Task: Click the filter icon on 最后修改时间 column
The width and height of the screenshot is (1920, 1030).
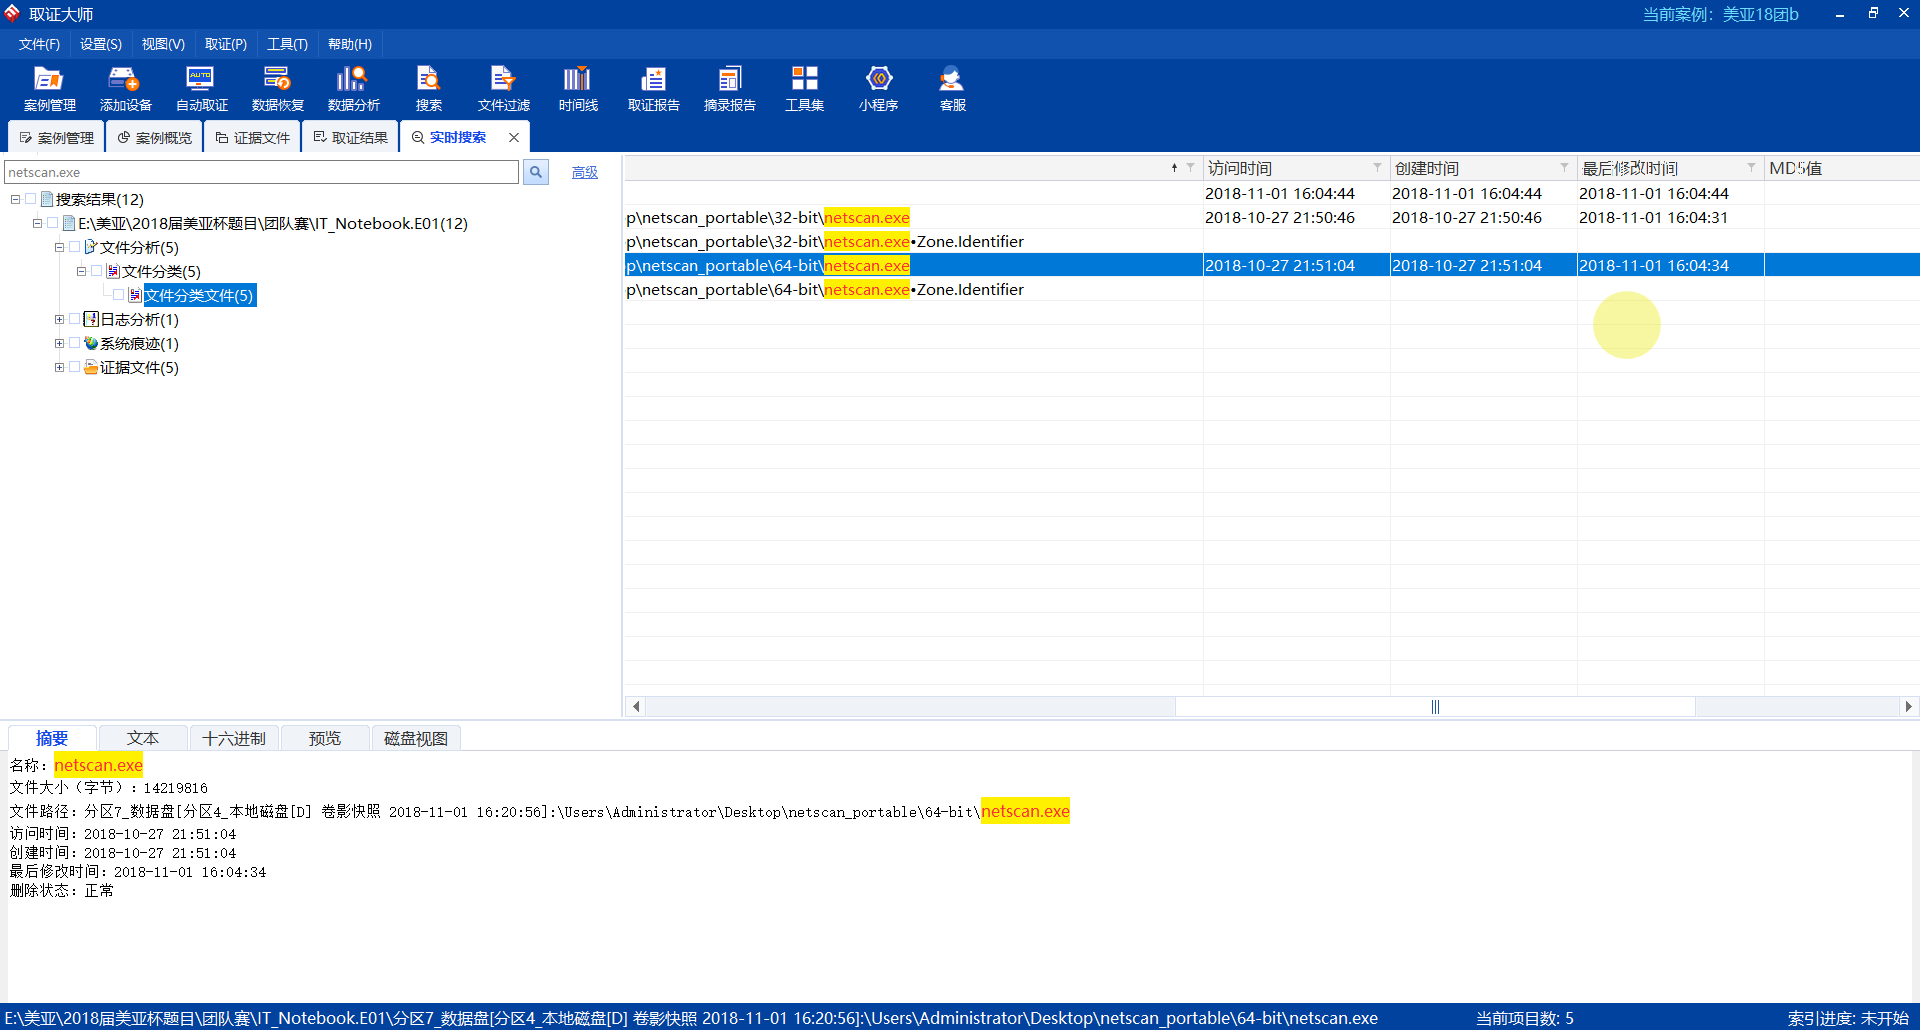Action: point(1751,167)
